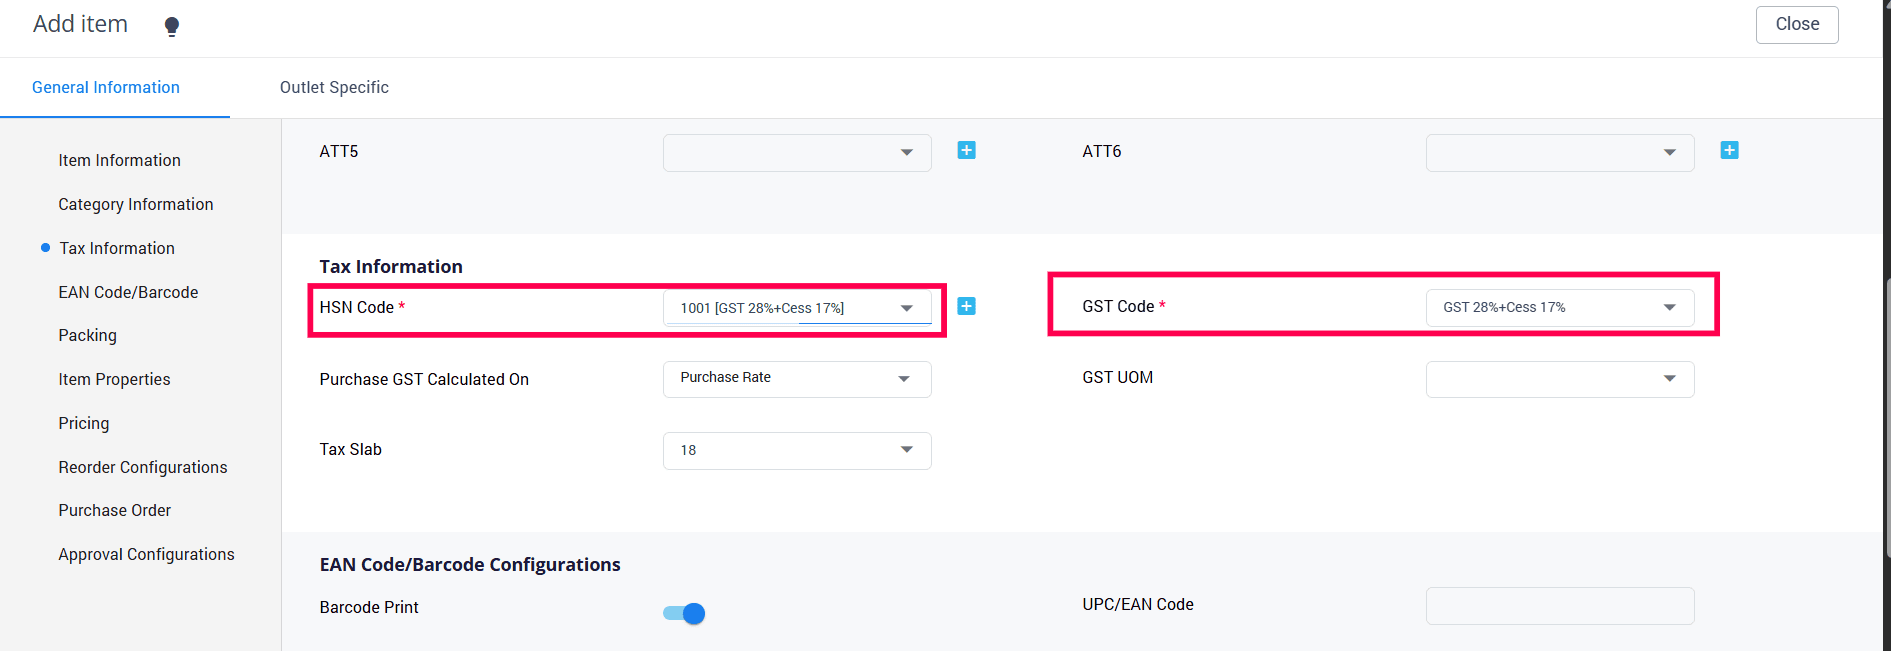Expand the GST Code dropdown
1891x651 pixels.
click(x=1559, y=307)
